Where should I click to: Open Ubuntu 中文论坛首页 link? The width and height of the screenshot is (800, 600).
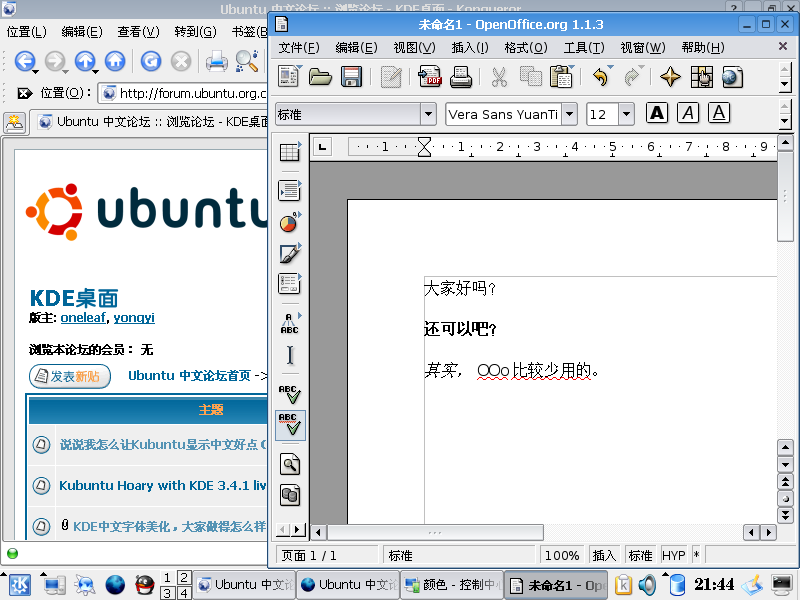(189, 376)
